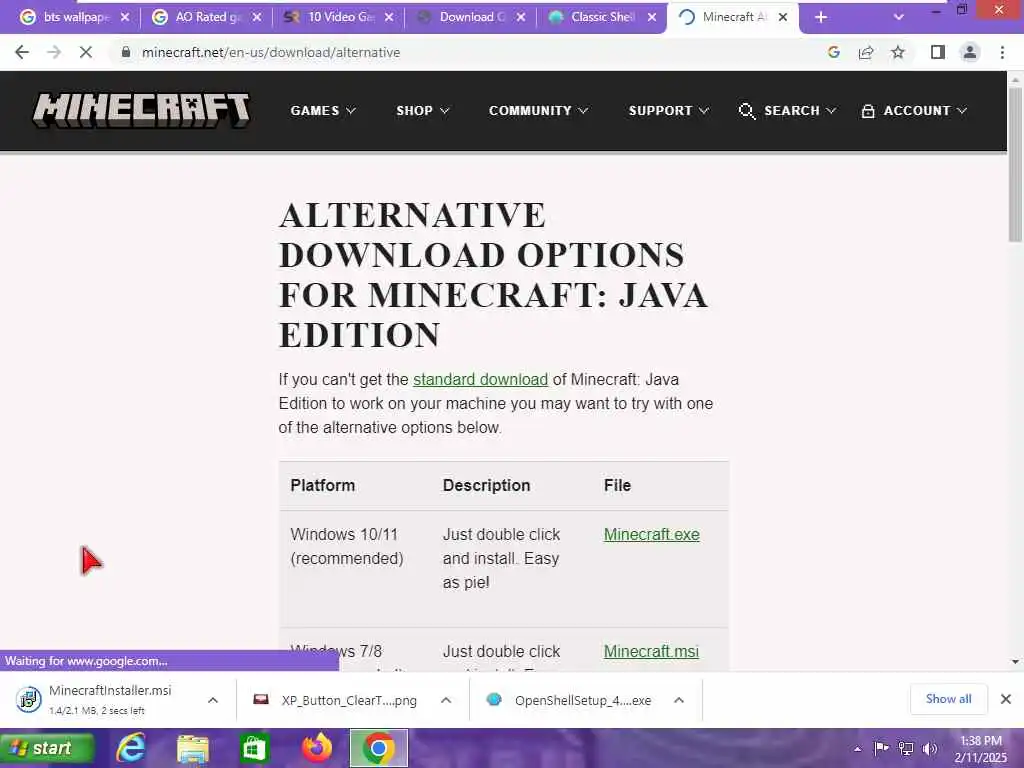This screenshot has height=768, width=1024.
Task: Click the flag notification icon in the tray
Action: click(882, 748)
